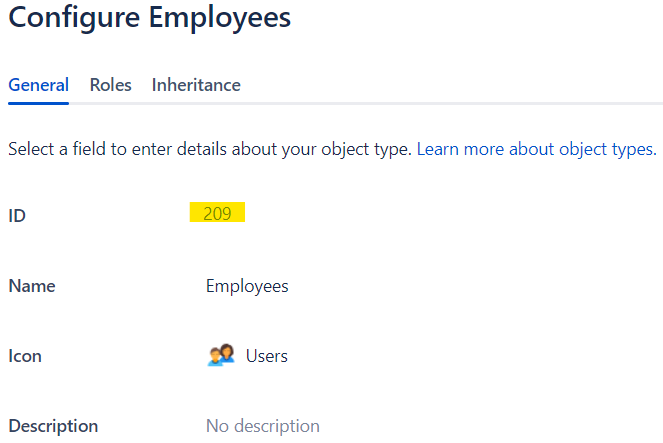
Task: Switch to the General tab
Action: [38, 85]
